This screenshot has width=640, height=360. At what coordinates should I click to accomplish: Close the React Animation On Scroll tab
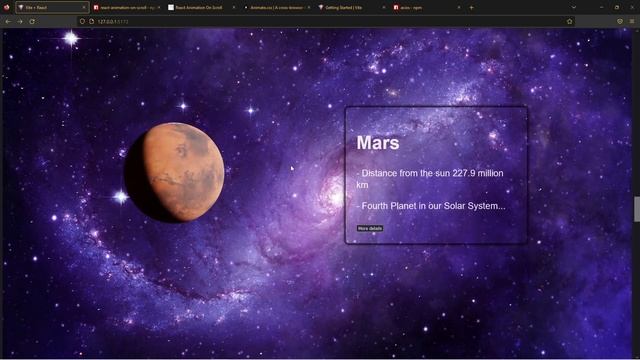pos(234,7)
